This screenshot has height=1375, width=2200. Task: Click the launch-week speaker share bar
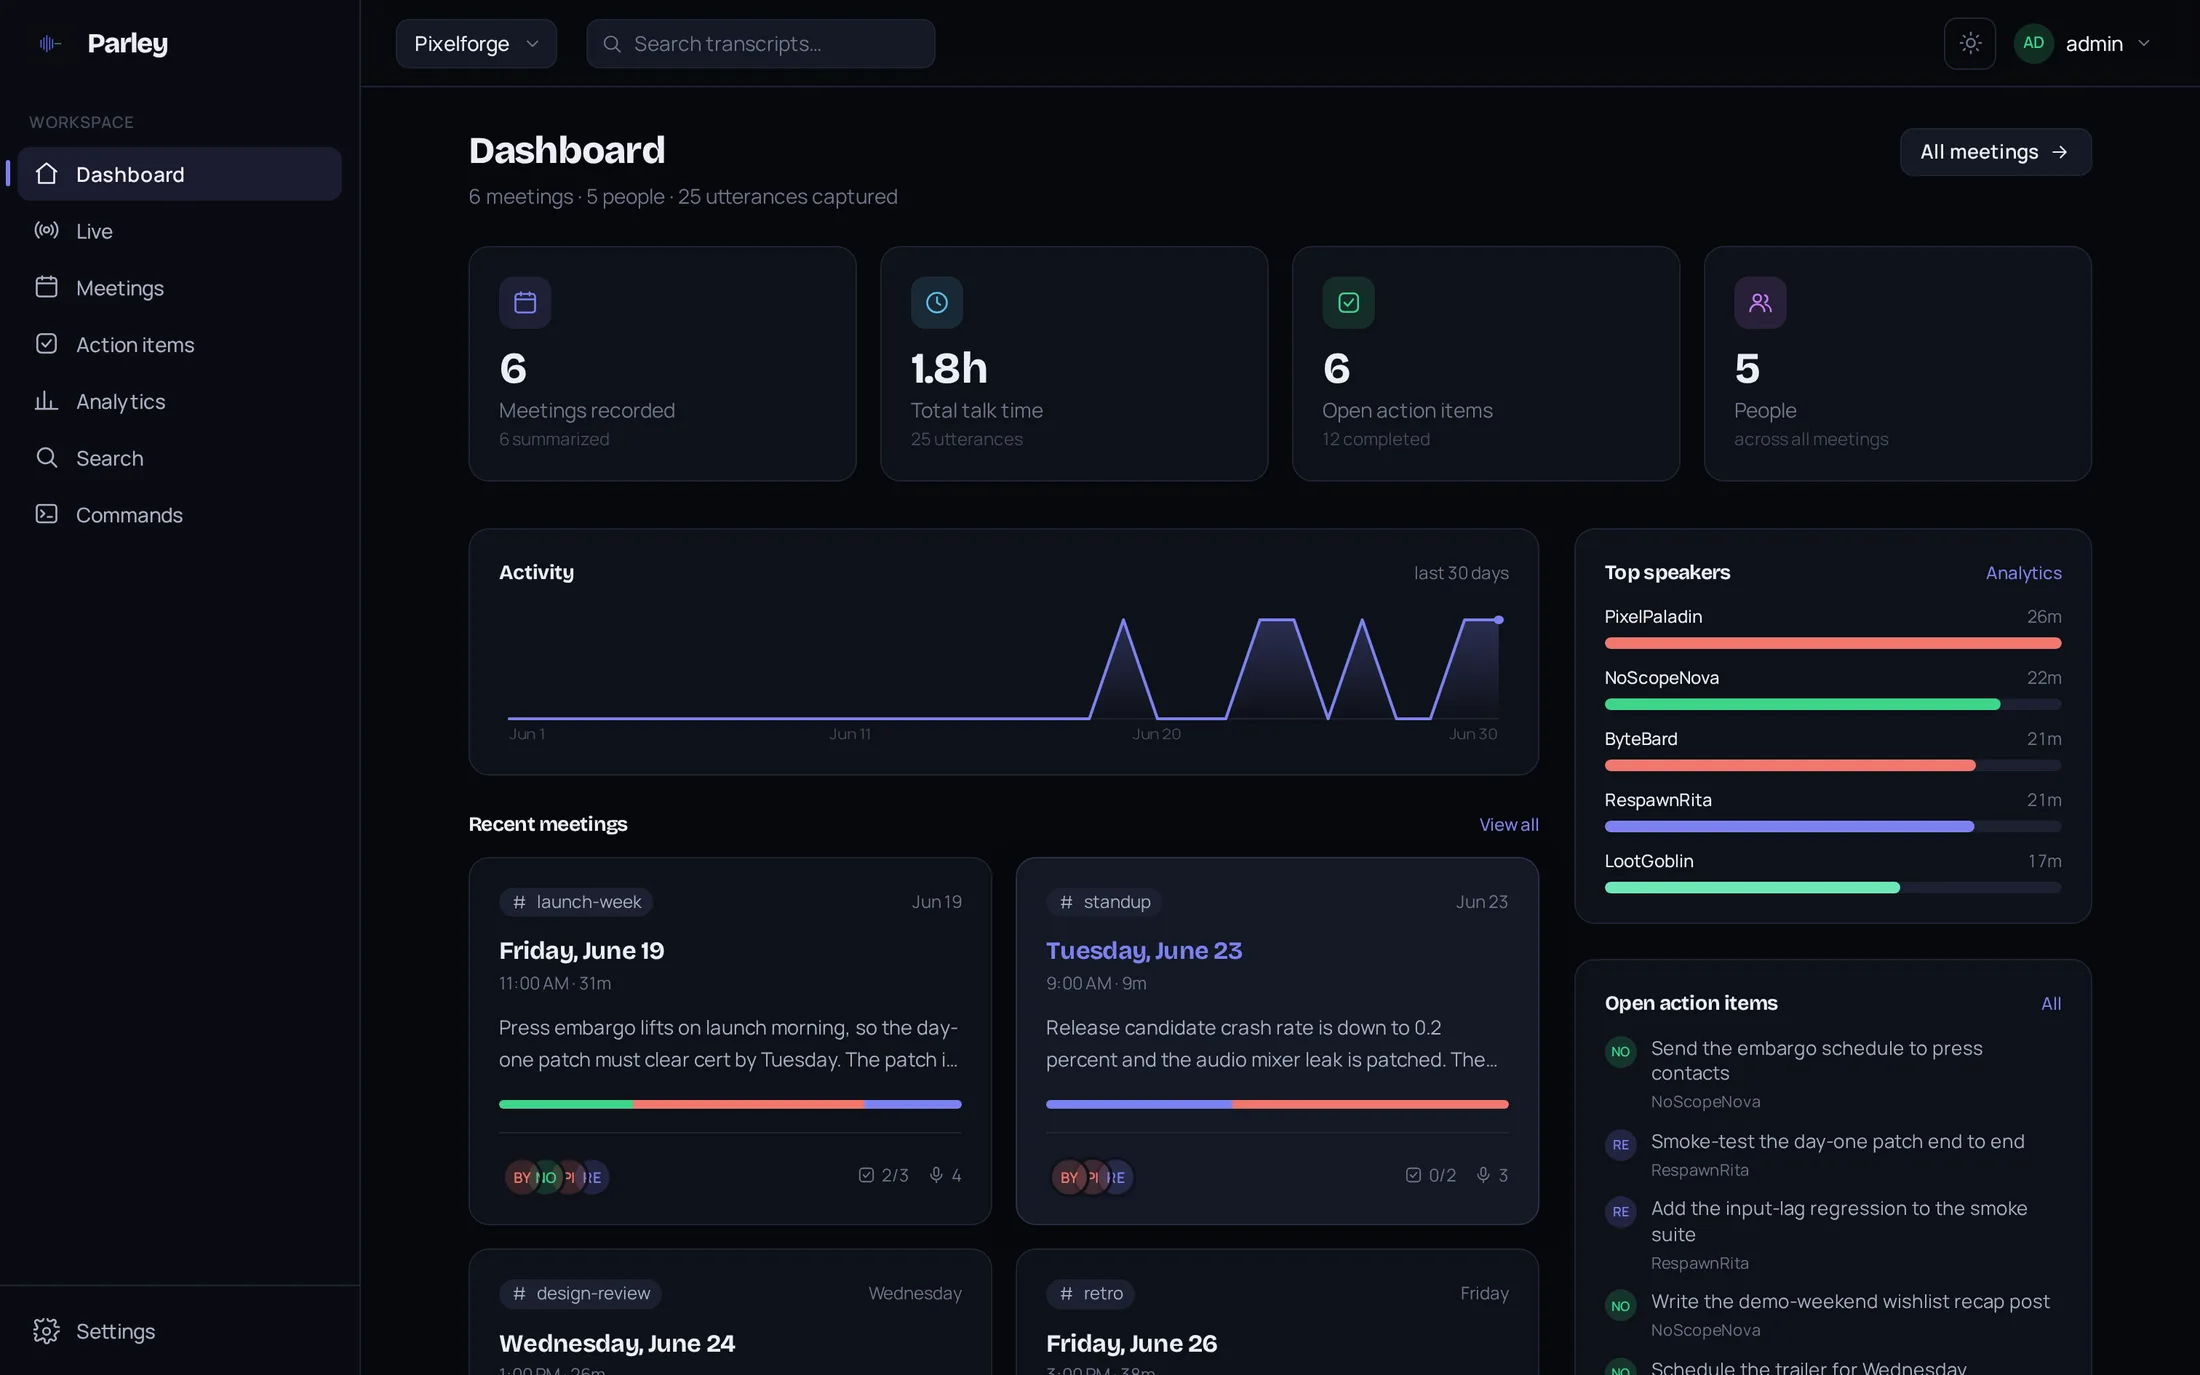tap(730, 1104)
